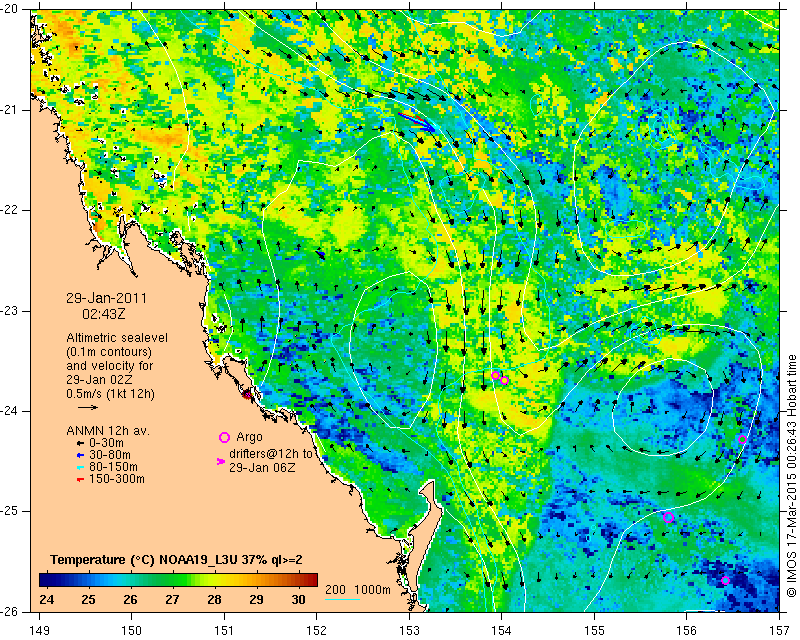Click the -21 latitude axis label
Viewport: 800px width, 640px height.
coord(10,110)
